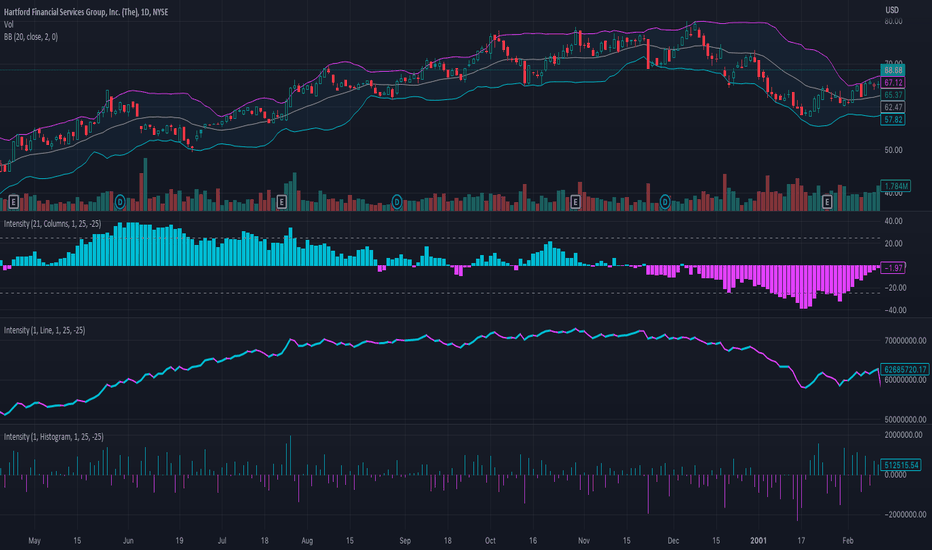Click the Aug label on time axis
932x550 pixels.
tap(307, 540)
